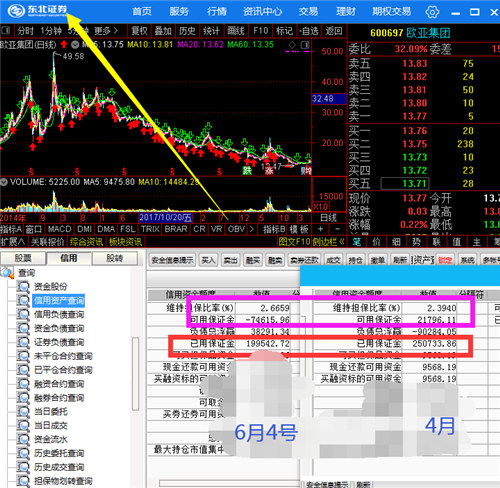
Task: Open the 交易 menu
Action: coord(308,12)
